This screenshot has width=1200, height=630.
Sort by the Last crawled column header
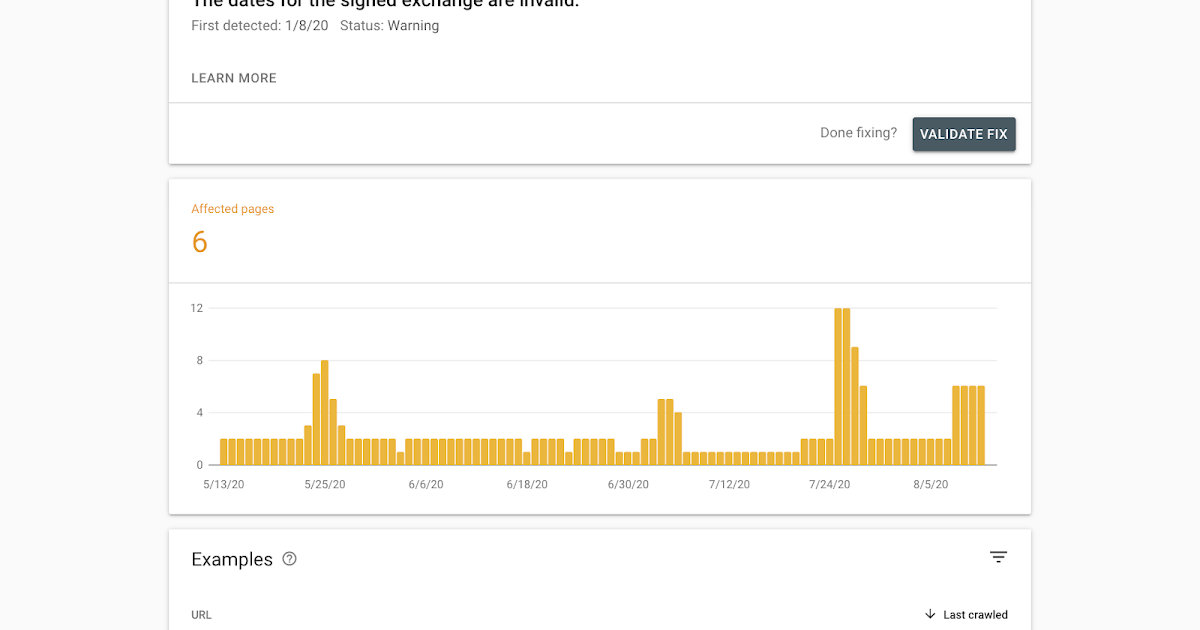coord(975,615)
